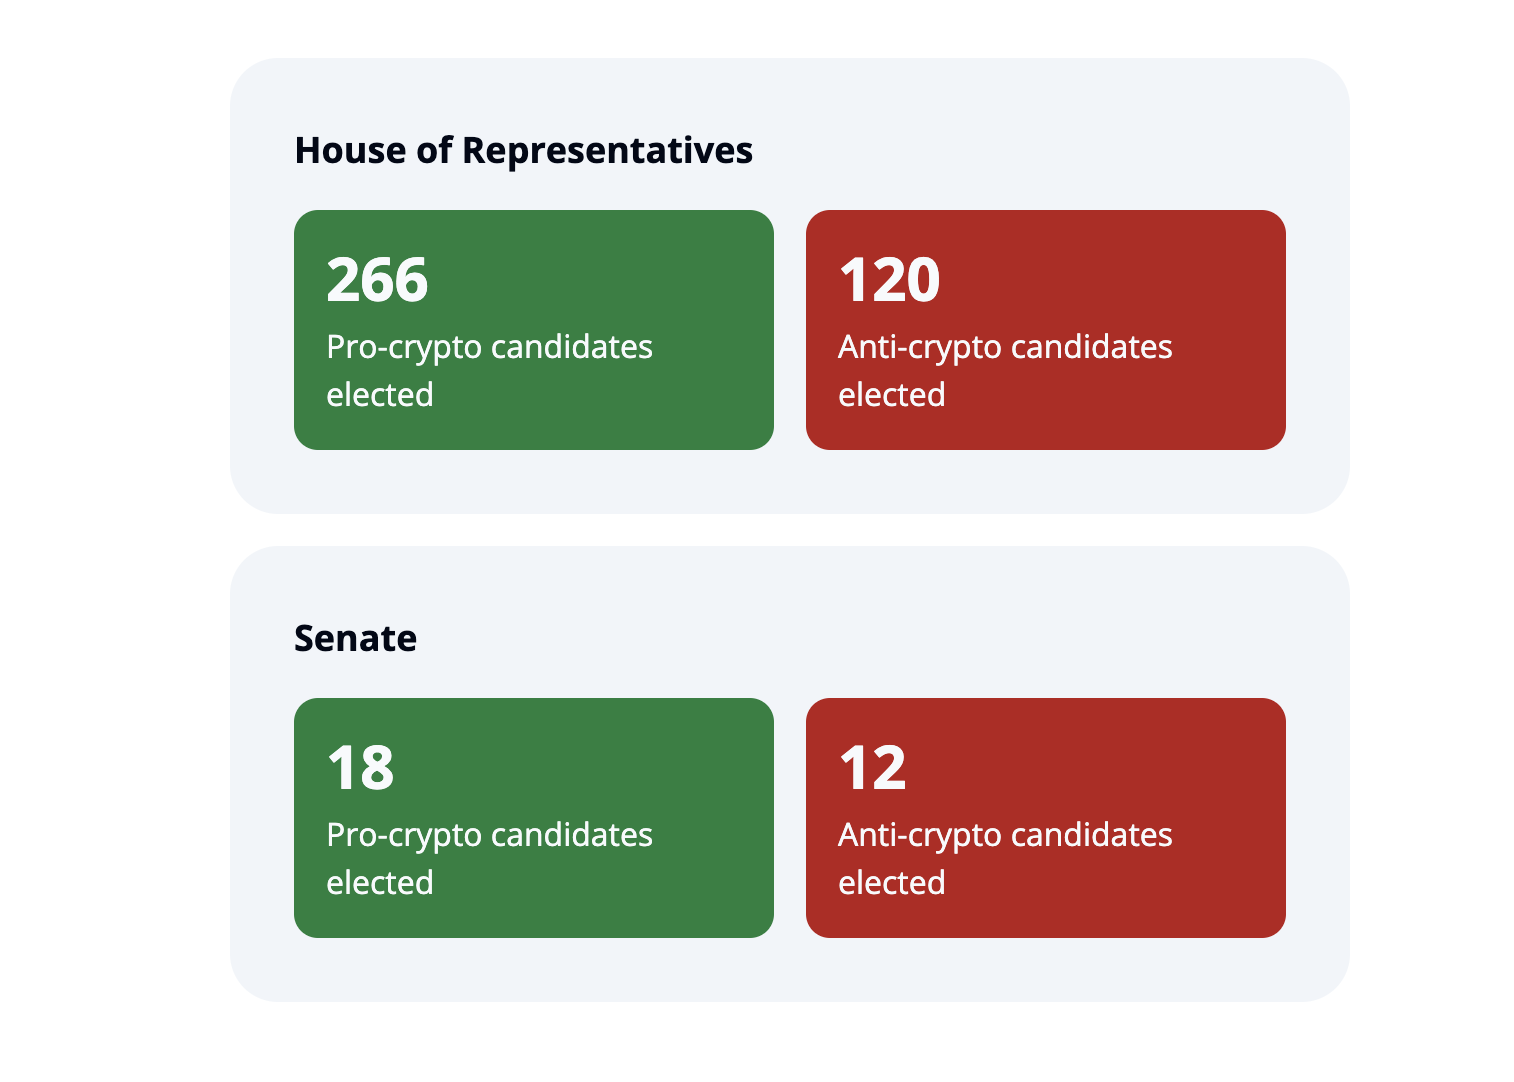This screenshot has height=1082, width=1514.
Task: Open the green House pro-crypto card
Action: pyautogui.click(x=534, y=330)
